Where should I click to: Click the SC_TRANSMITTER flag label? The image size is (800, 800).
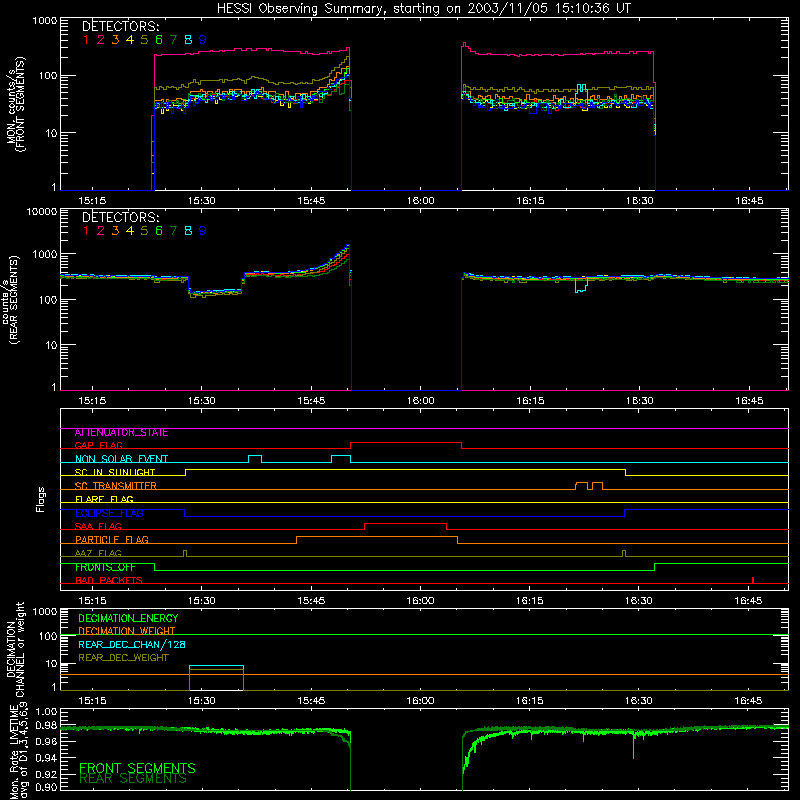coord(116,486)
